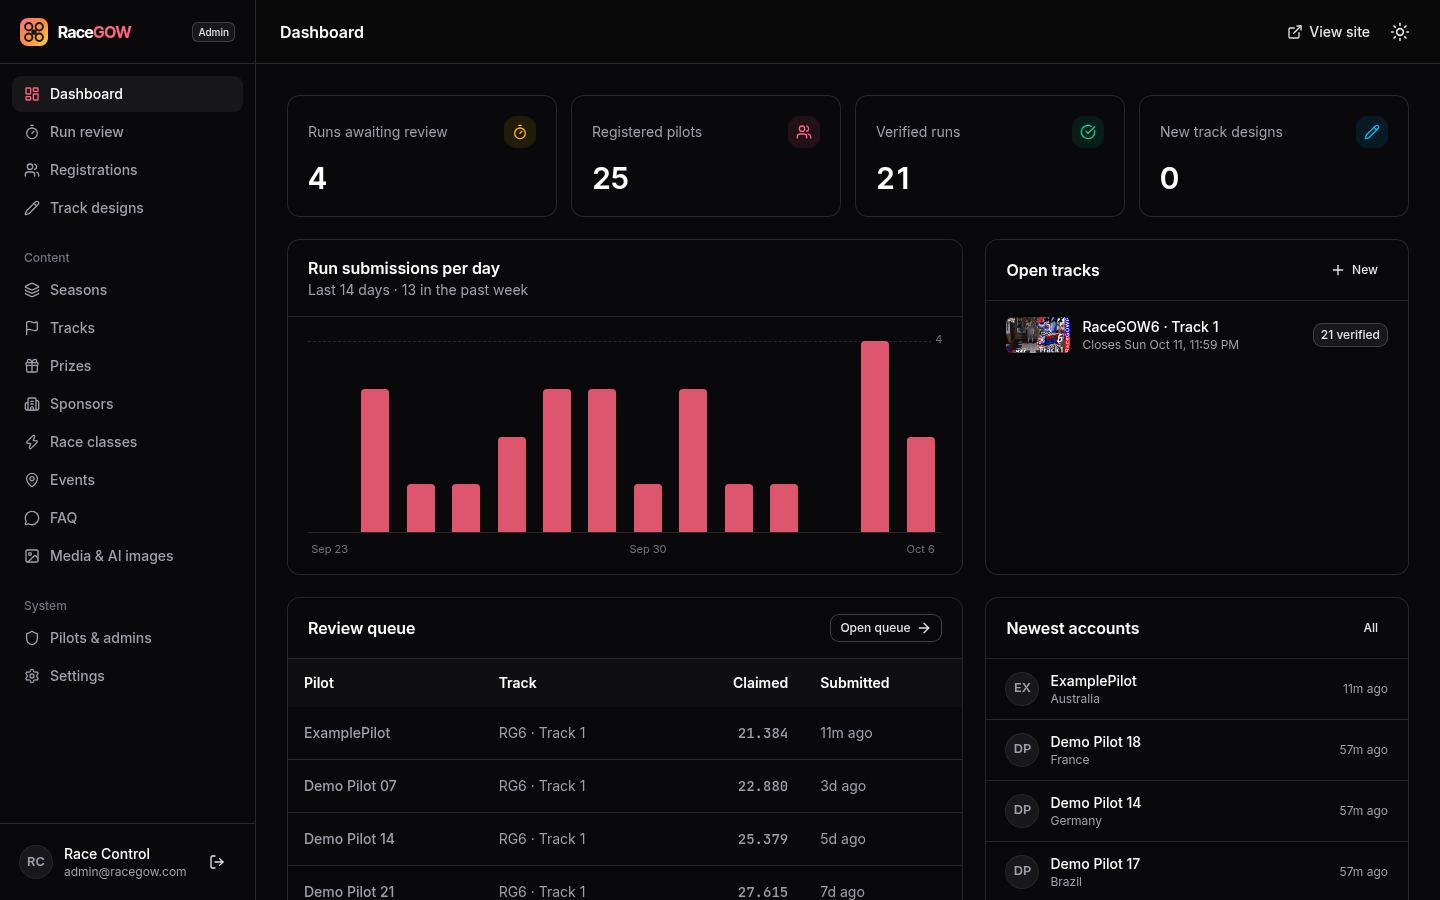Click the Open queue button
This screenshot has height=900, width=1440.
click(885, 628)
